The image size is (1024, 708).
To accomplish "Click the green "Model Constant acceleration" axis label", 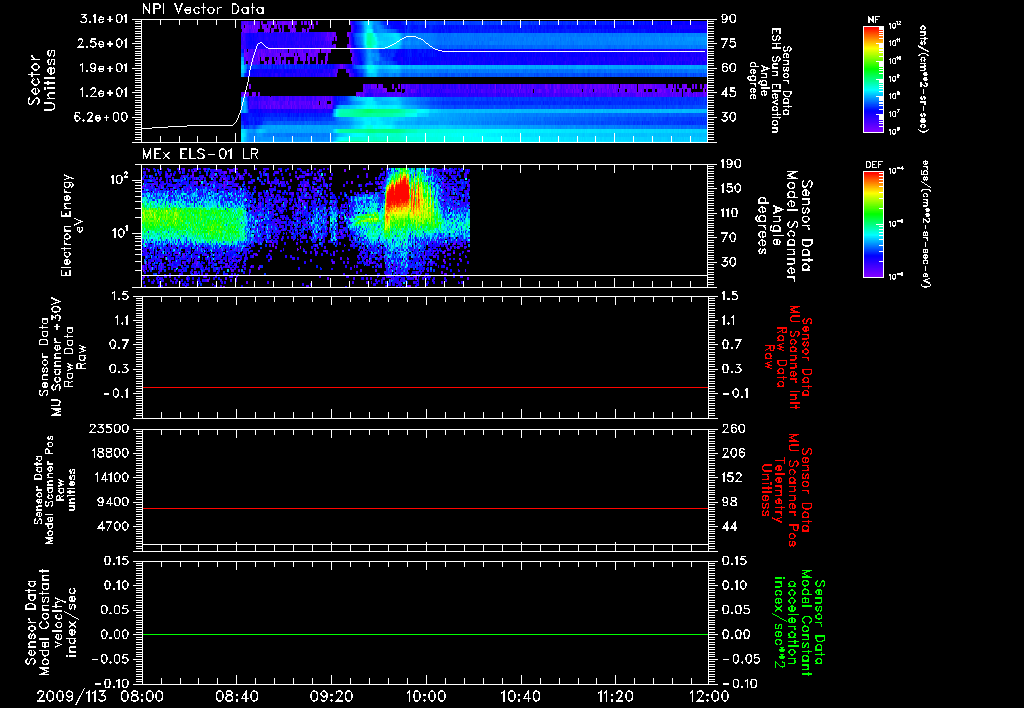I will pyautogui.click(x=799, y=624).
